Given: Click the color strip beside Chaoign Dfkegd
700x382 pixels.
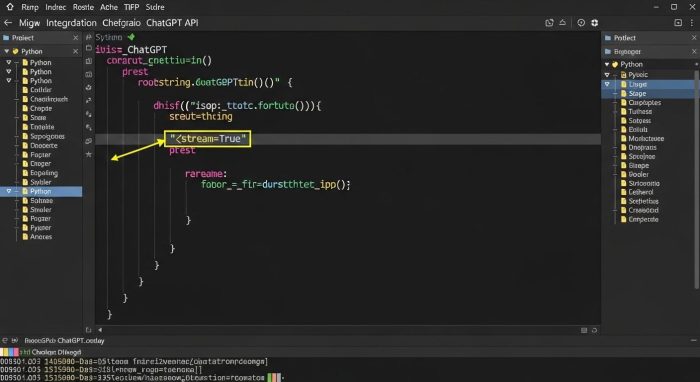Looking at the screenshot, I should tap(9, 352).
